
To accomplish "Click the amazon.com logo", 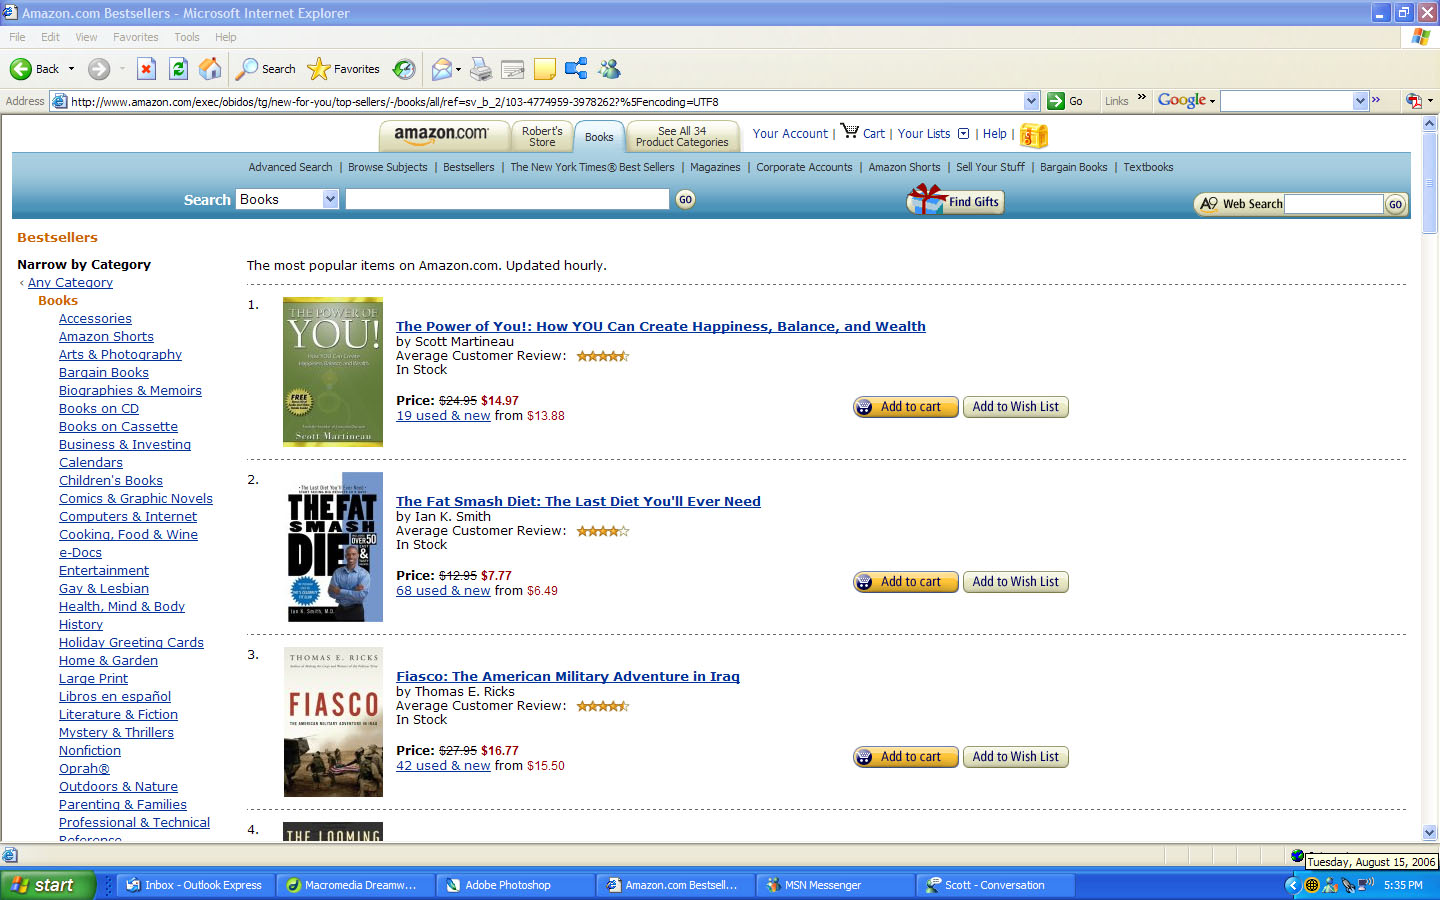I will [x=441, y=134].
